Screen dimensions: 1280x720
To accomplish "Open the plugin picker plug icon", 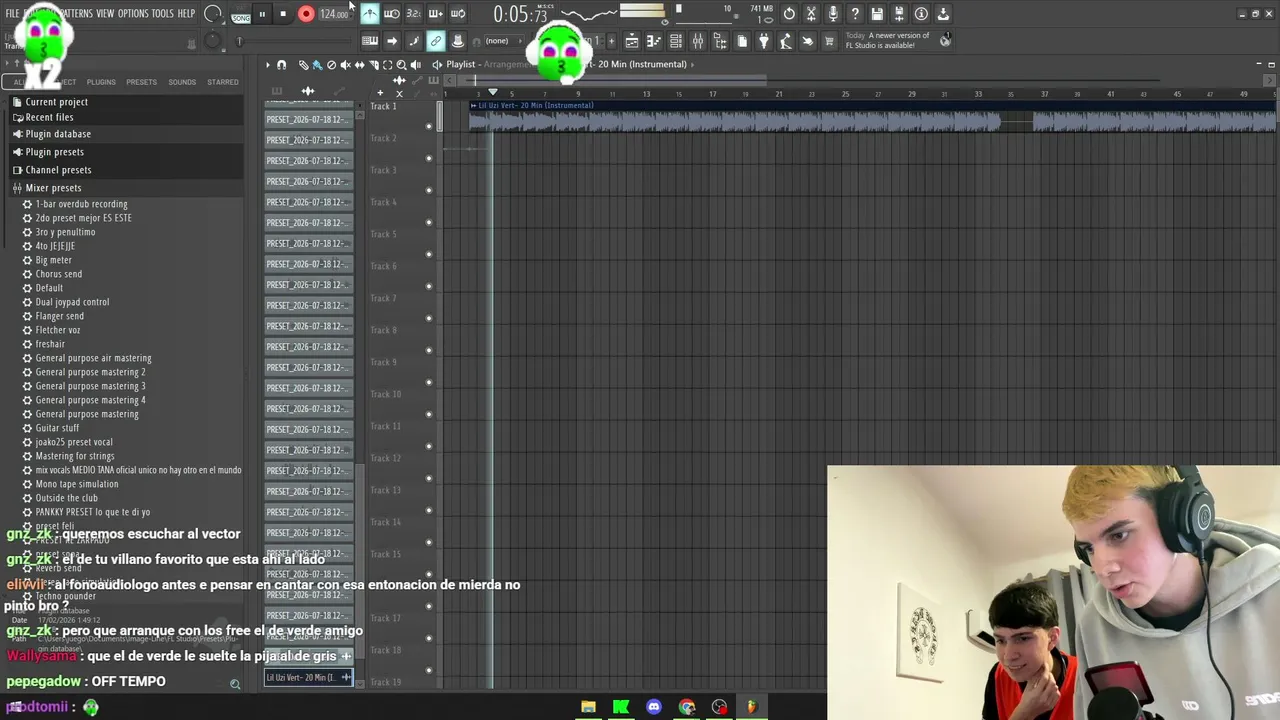I will pos(764,41).
